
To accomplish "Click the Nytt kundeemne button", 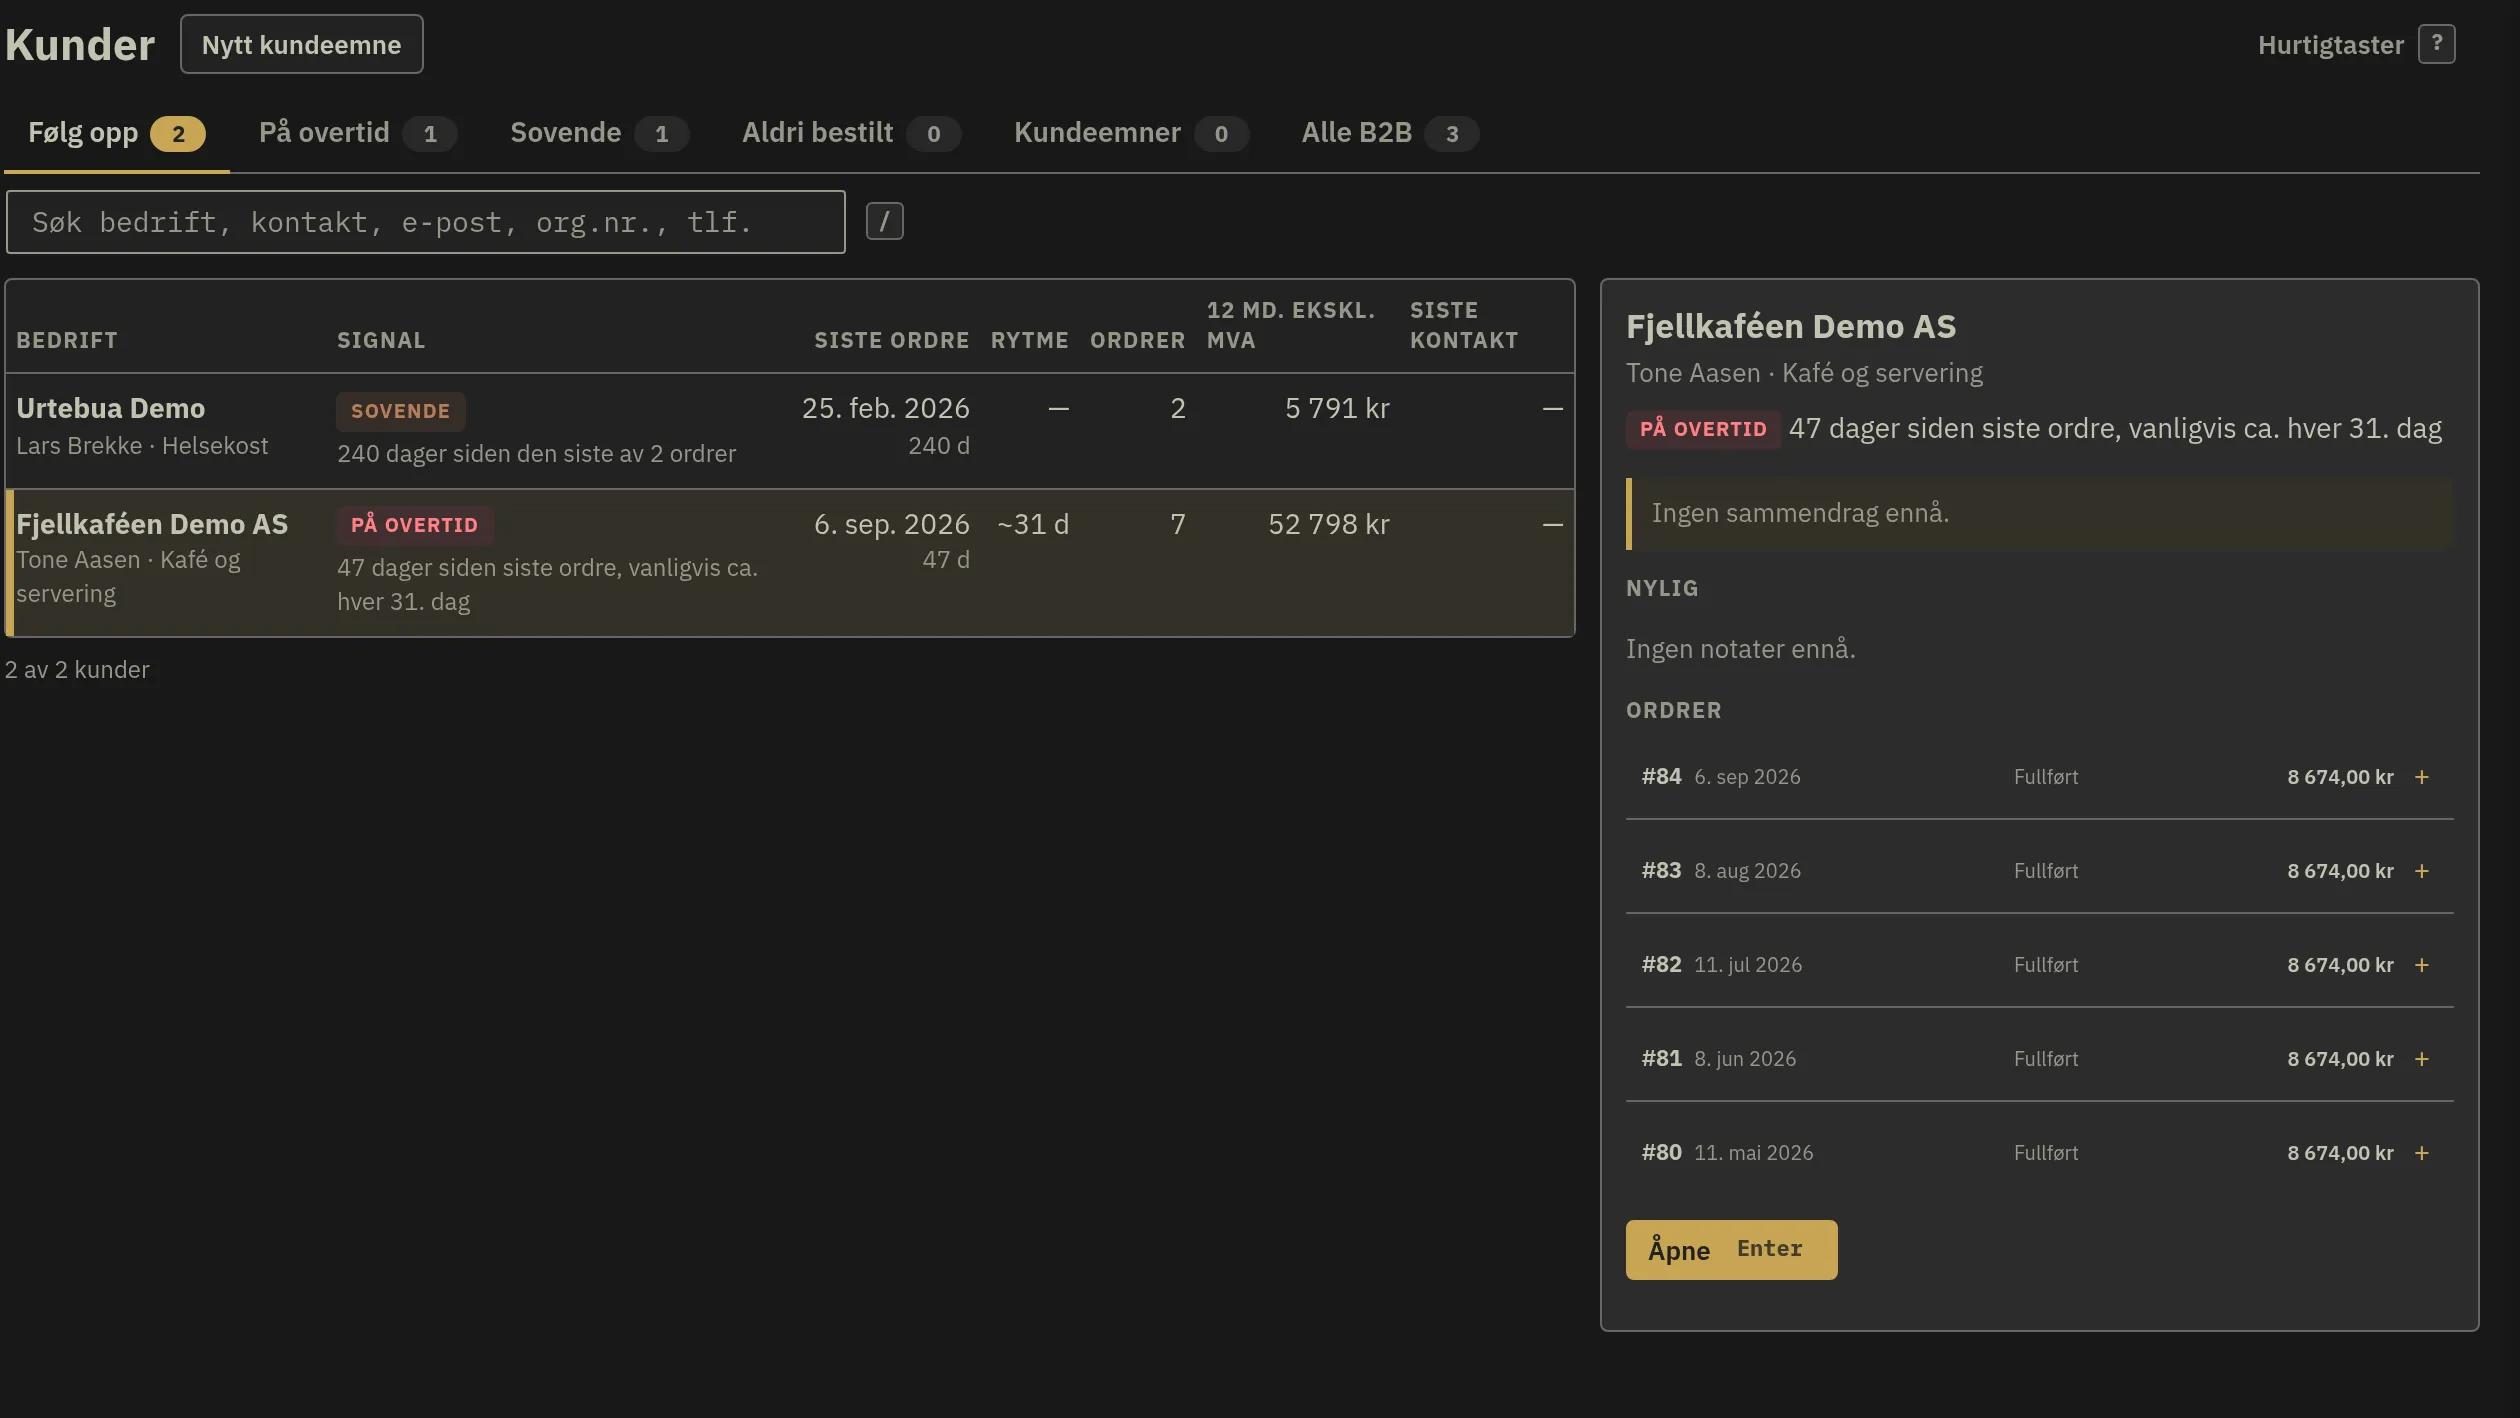I will [301, 44].
